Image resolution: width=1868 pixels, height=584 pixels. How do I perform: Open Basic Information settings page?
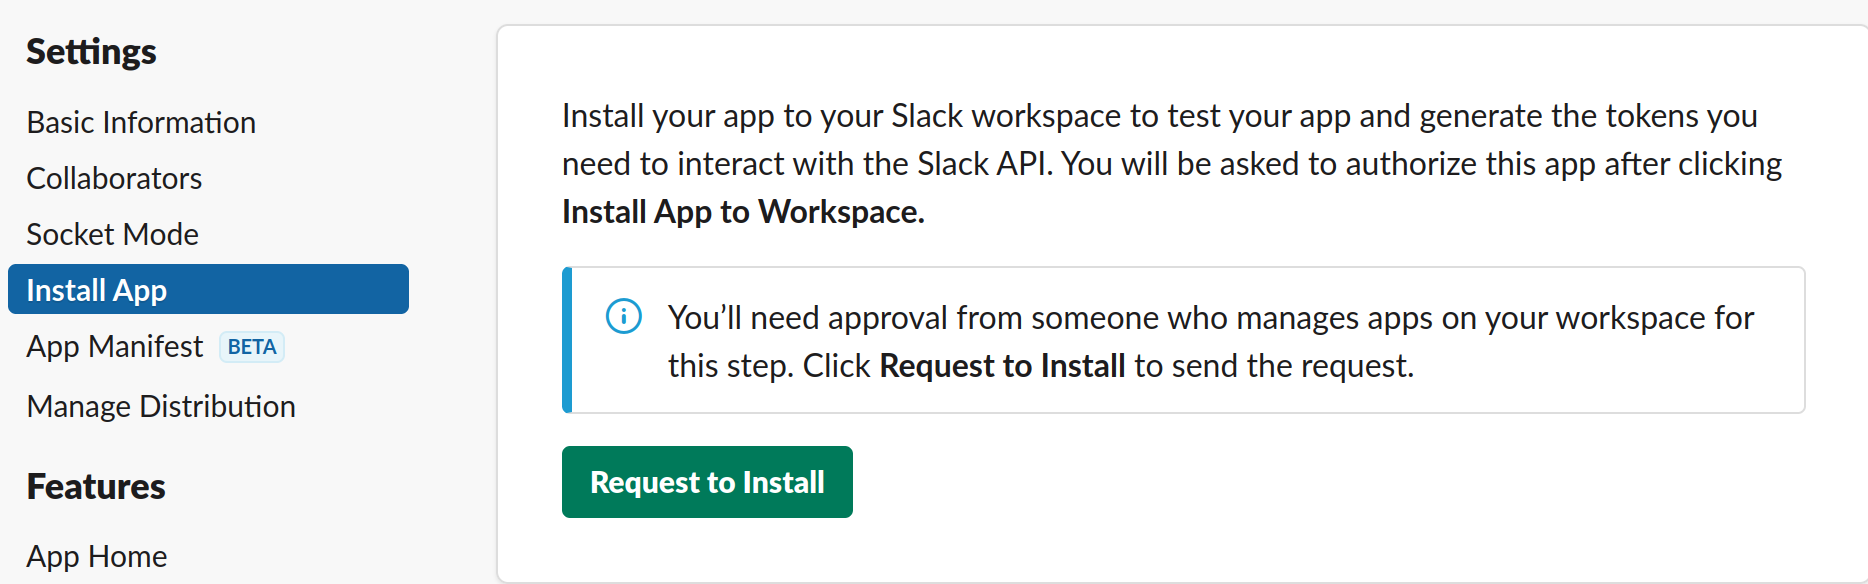(x=141, y=122)
